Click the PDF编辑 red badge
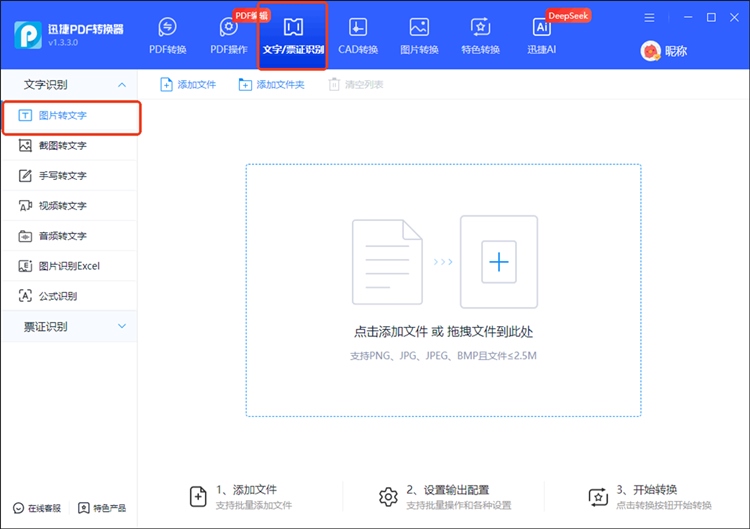 (x=252, y=16)
